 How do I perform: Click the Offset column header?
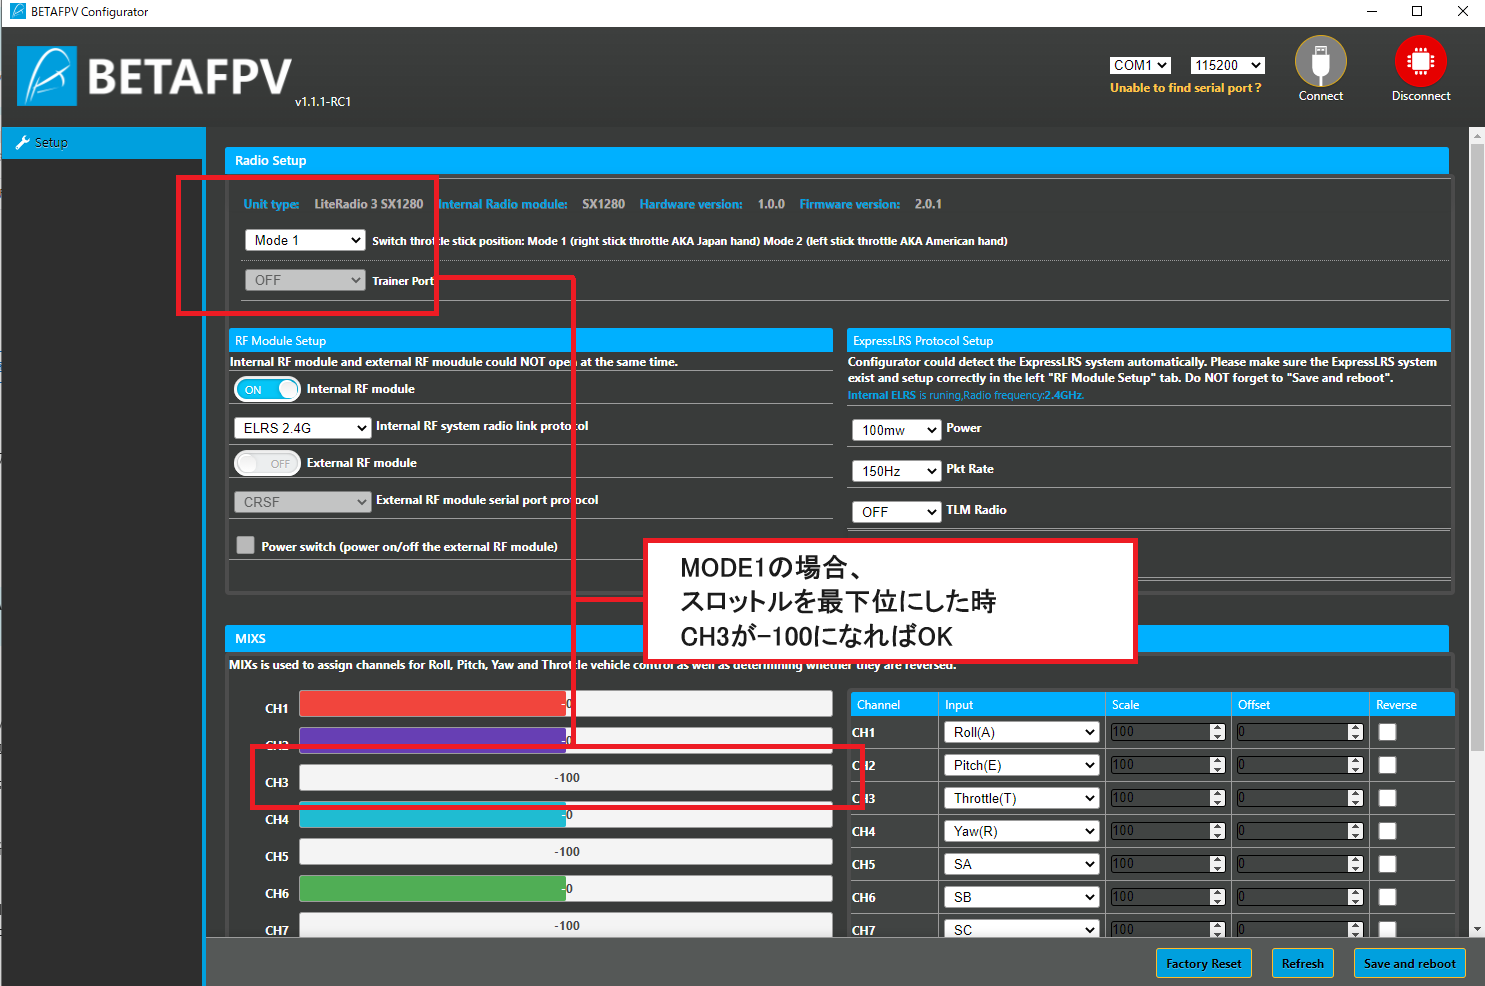(x=1254, y=705)
